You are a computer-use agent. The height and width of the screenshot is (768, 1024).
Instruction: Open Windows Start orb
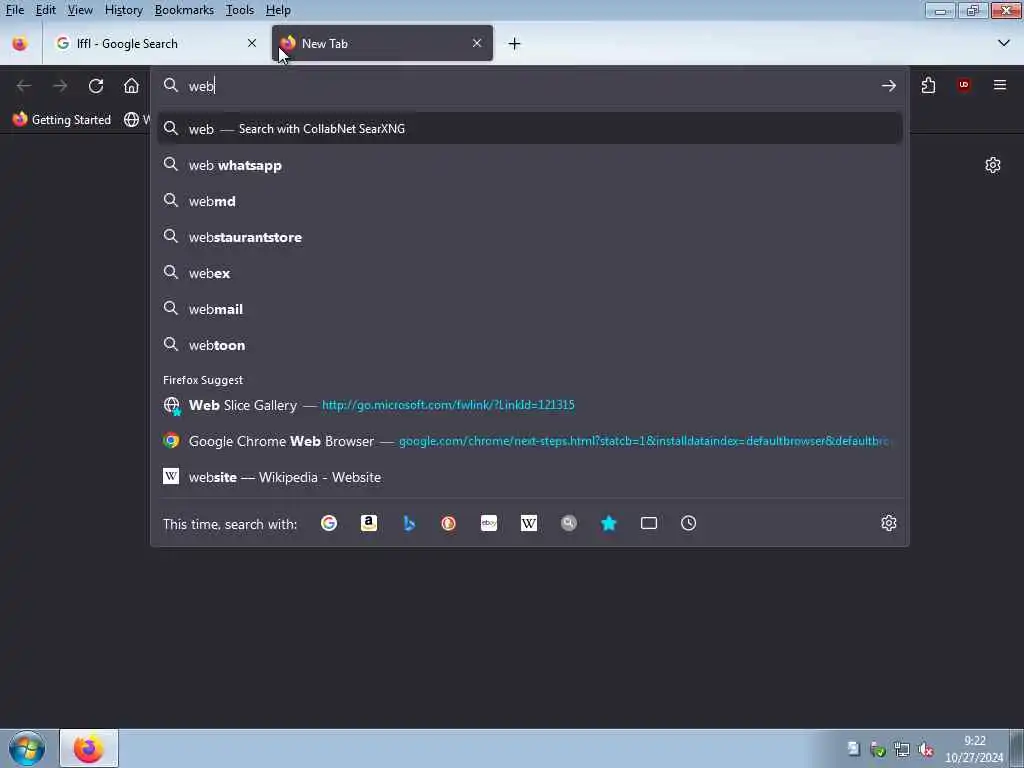(x=27, y=748)
